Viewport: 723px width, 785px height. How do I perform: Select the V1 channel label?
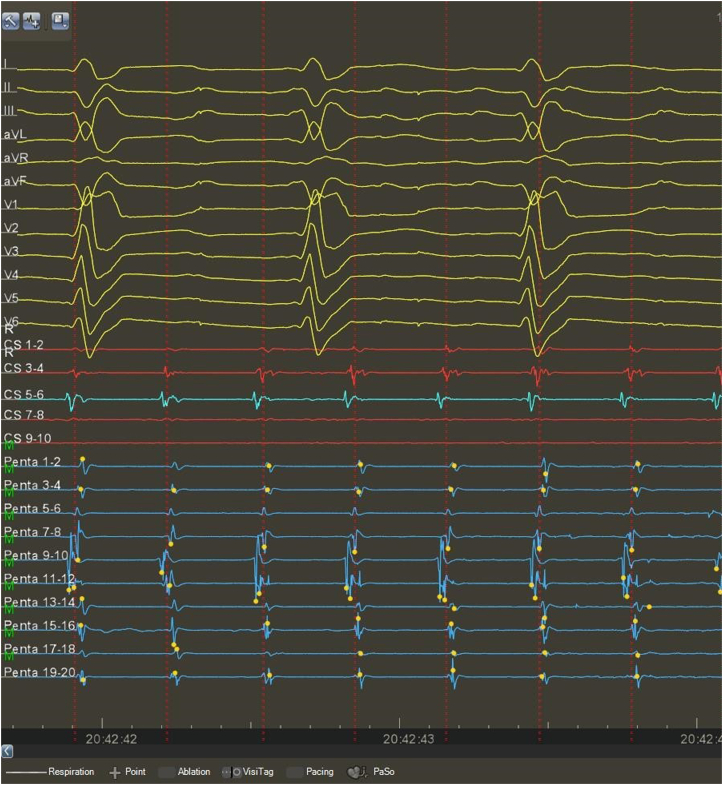pos(11,204)
